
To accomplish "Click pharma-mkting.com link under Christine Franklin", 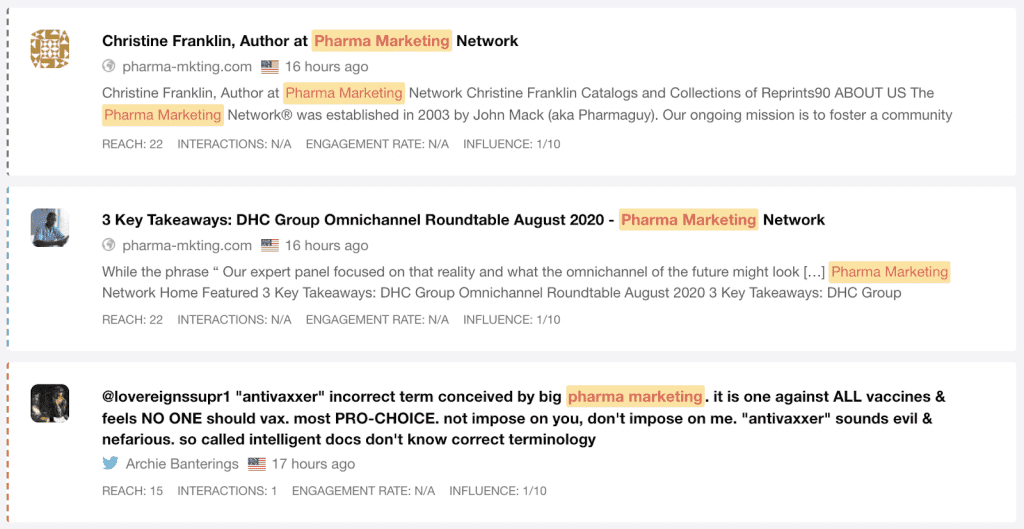I will pyautogui.click(x=187, y=67).
